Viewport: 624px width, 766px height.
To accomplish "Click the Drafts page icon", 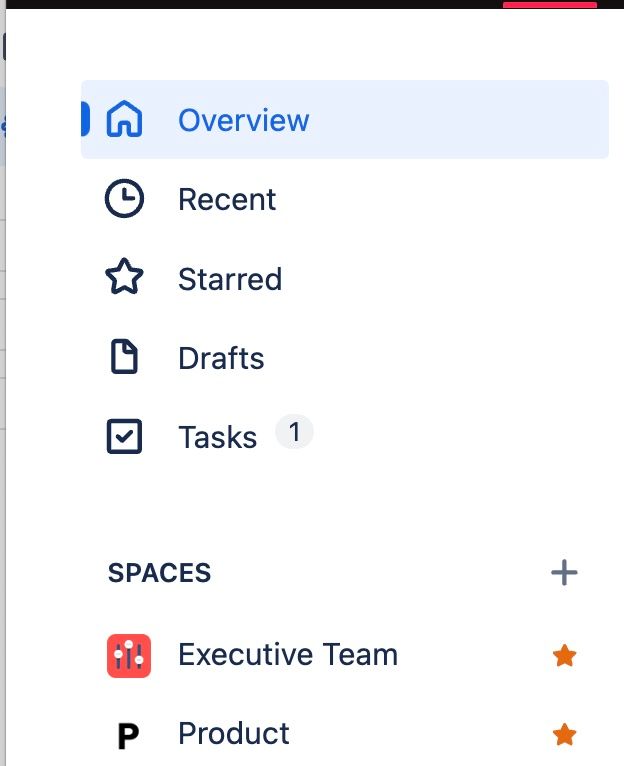I will 124,357.
